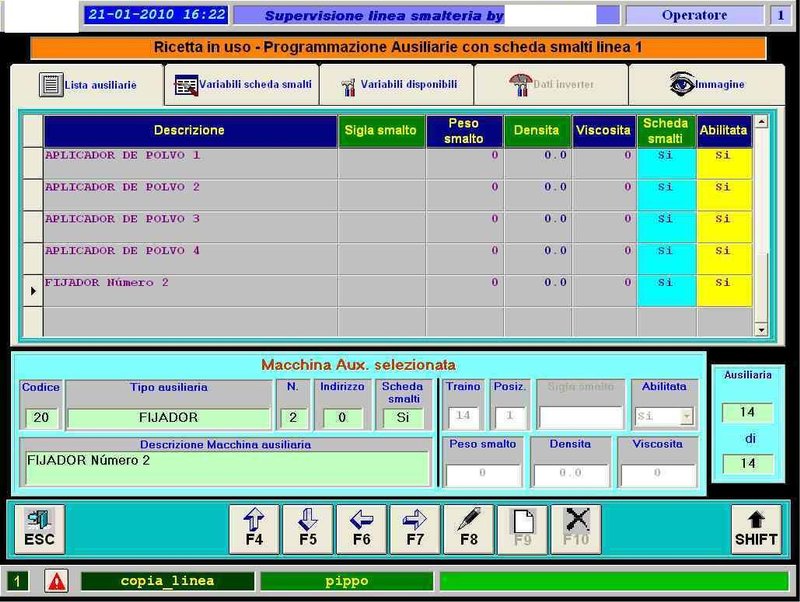Screen dimensions: 800x602
Task: Click the Descrizione column header
Action: (190, 131)
